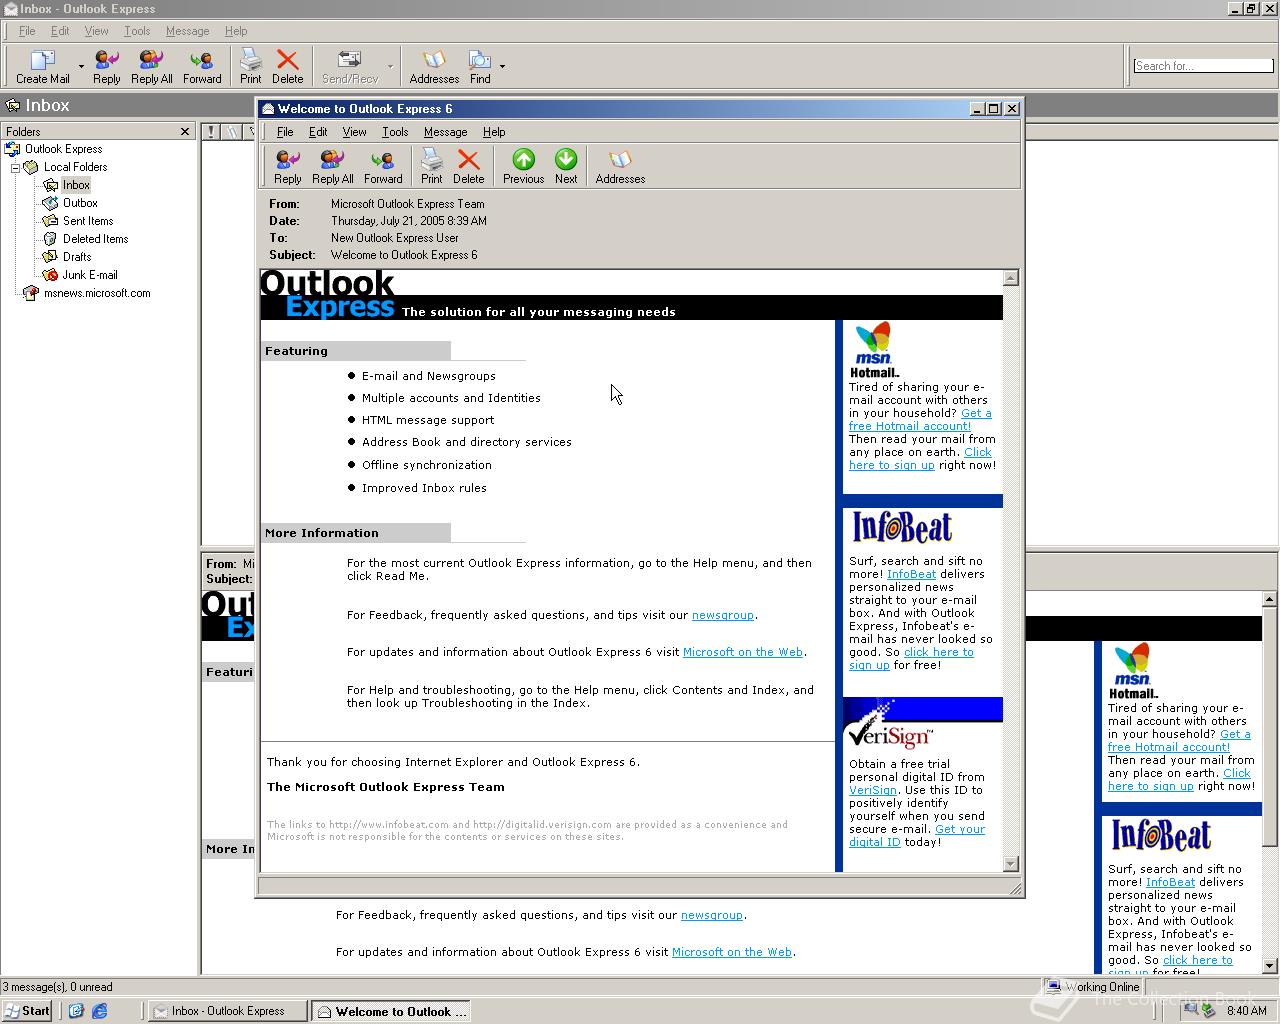
Task: Click Get a free Hotmail account link in message window
Action: (x=920, y=419)
